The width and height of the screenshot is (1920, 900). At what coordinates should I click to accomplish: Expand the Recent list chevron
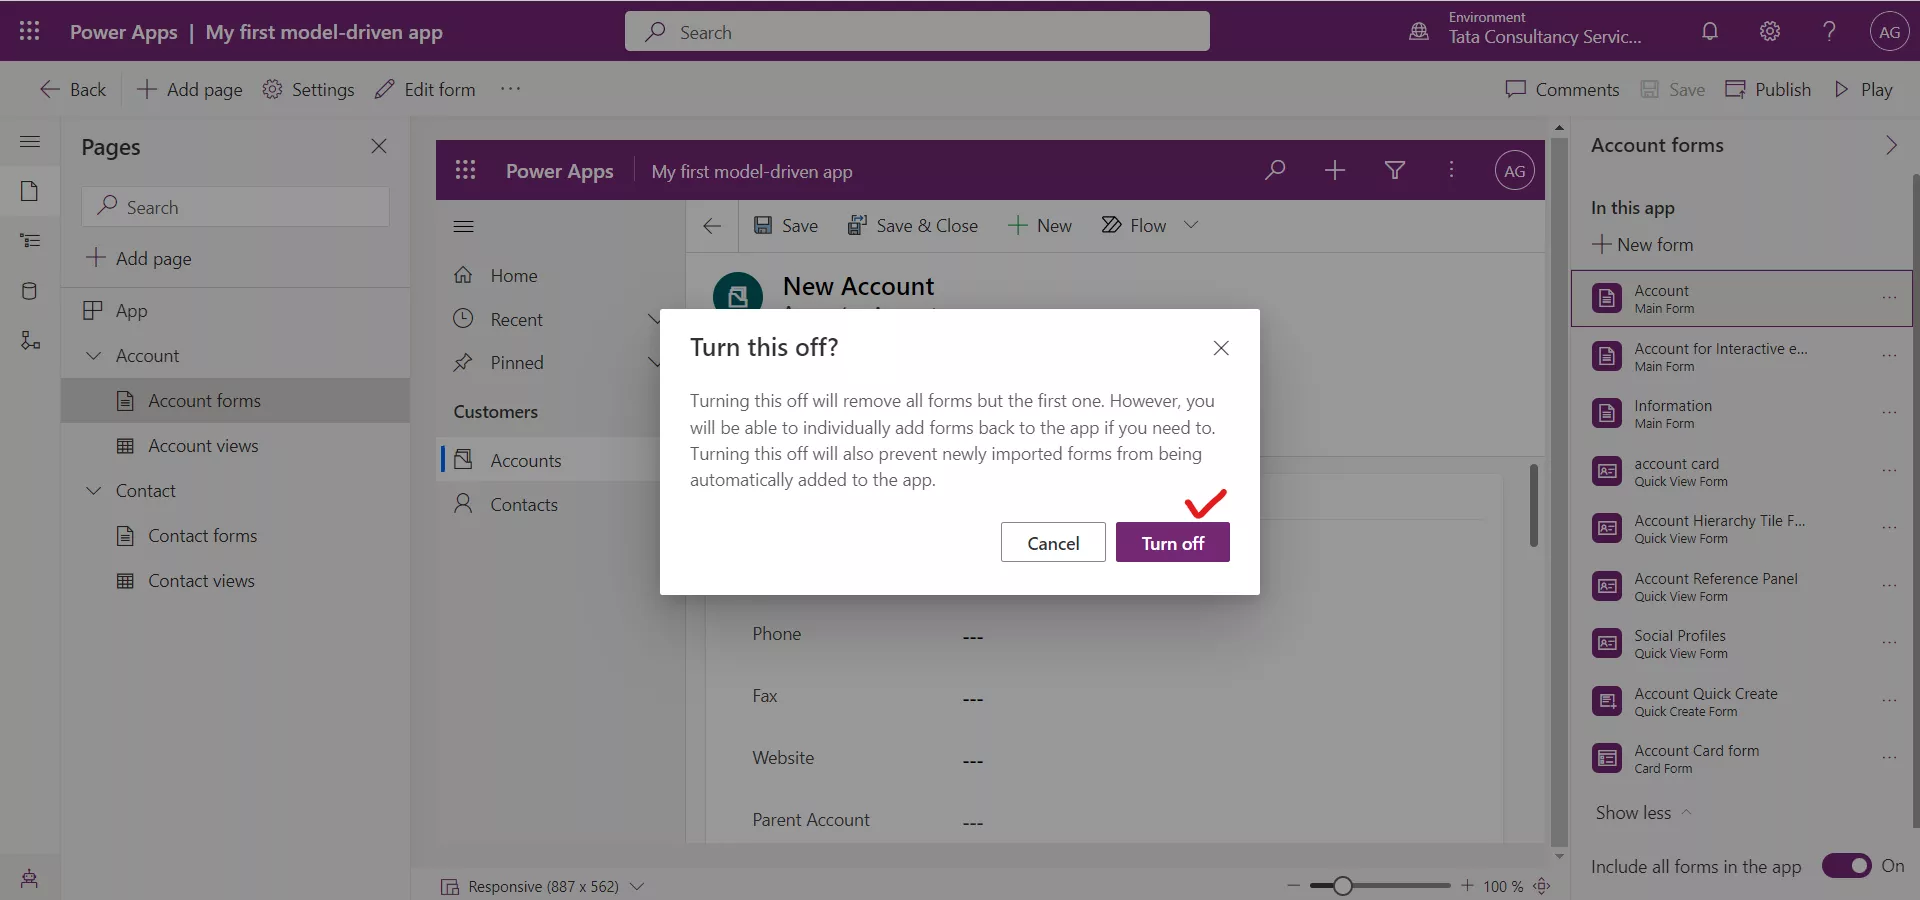654,319
